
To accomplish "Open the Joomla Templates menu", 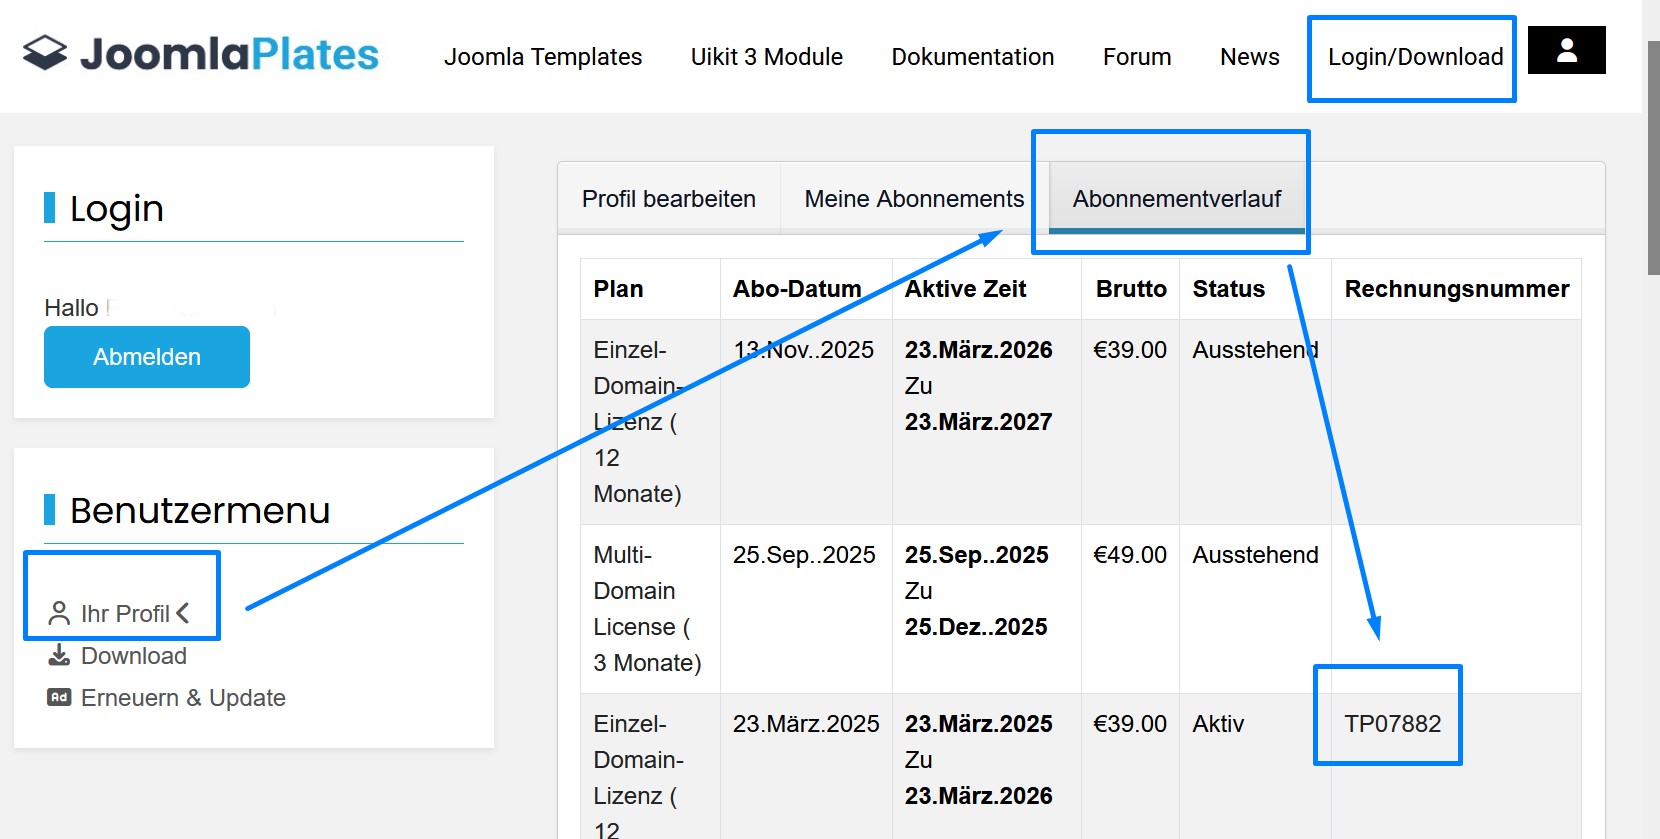I will (543, 57).
